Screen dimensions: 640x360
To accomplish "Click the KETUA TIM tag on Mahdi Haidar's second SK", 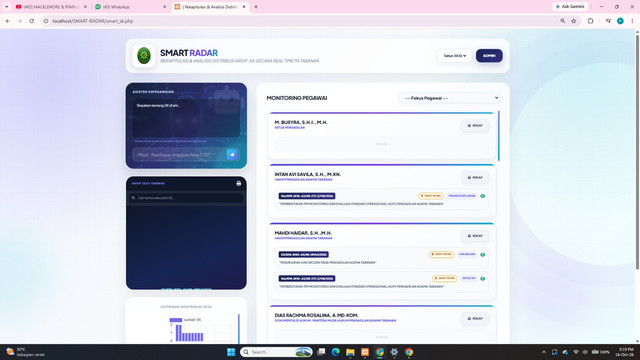I will pyautogui.click(x=469, y=278).
